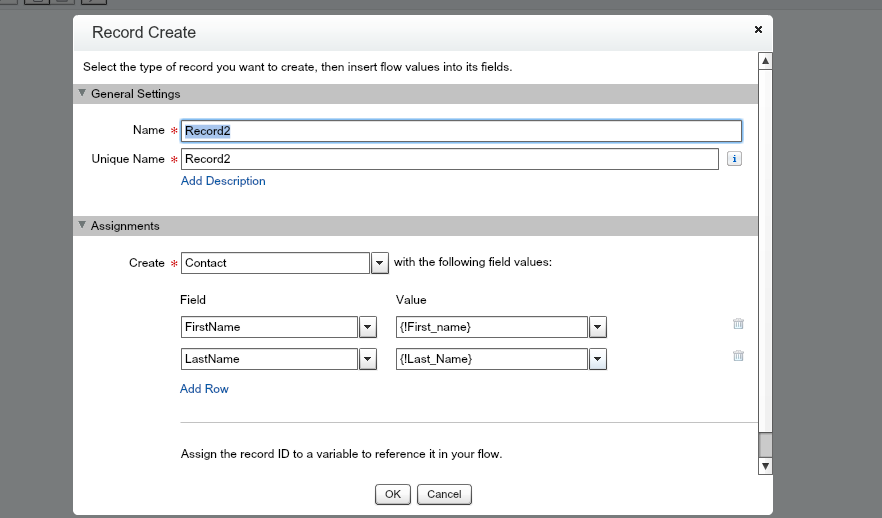Click the Contact object input box
The width and height of the screenshot is (882, 518).
click(x=275, y=263)
